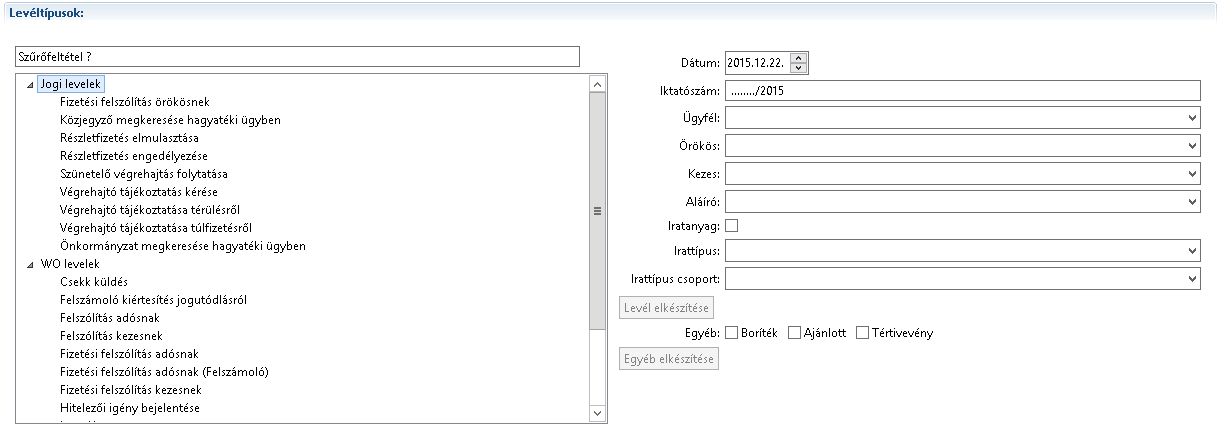
Task: Increase date with stepper up arrow
Action: 798,58
